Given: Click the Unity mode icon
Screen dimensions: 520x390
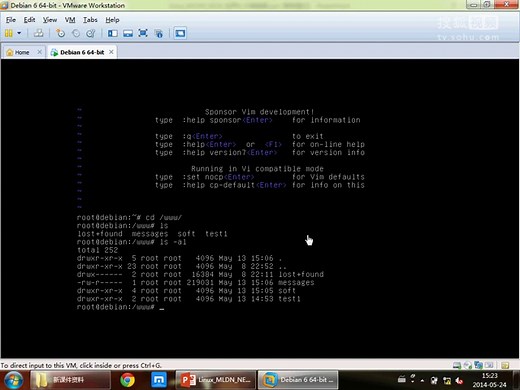Looking at the screenshot, I should (x=159, y=33).
